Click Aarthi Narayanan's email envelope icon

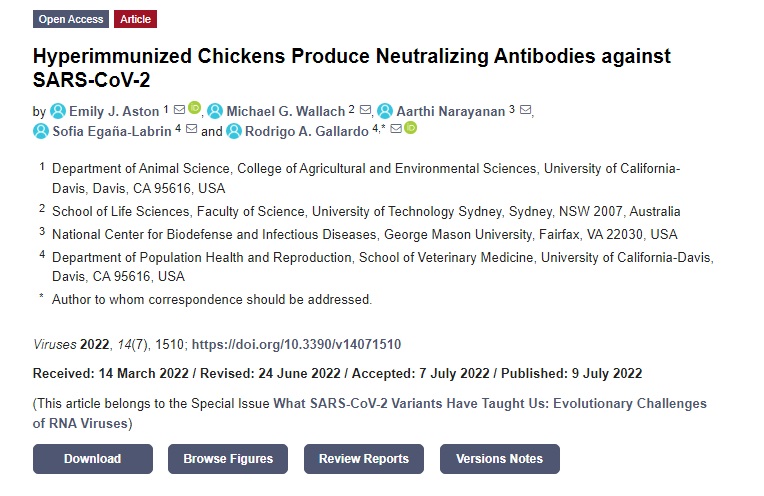pyautogui.click(x=525, y=110)
